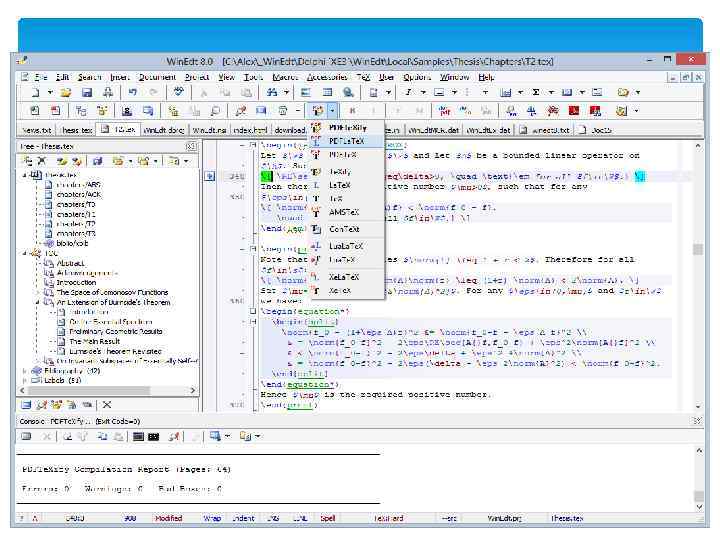The image size is (720, 540).
Task: Close the Tree panel with its corner button
Action: (191, 146)
